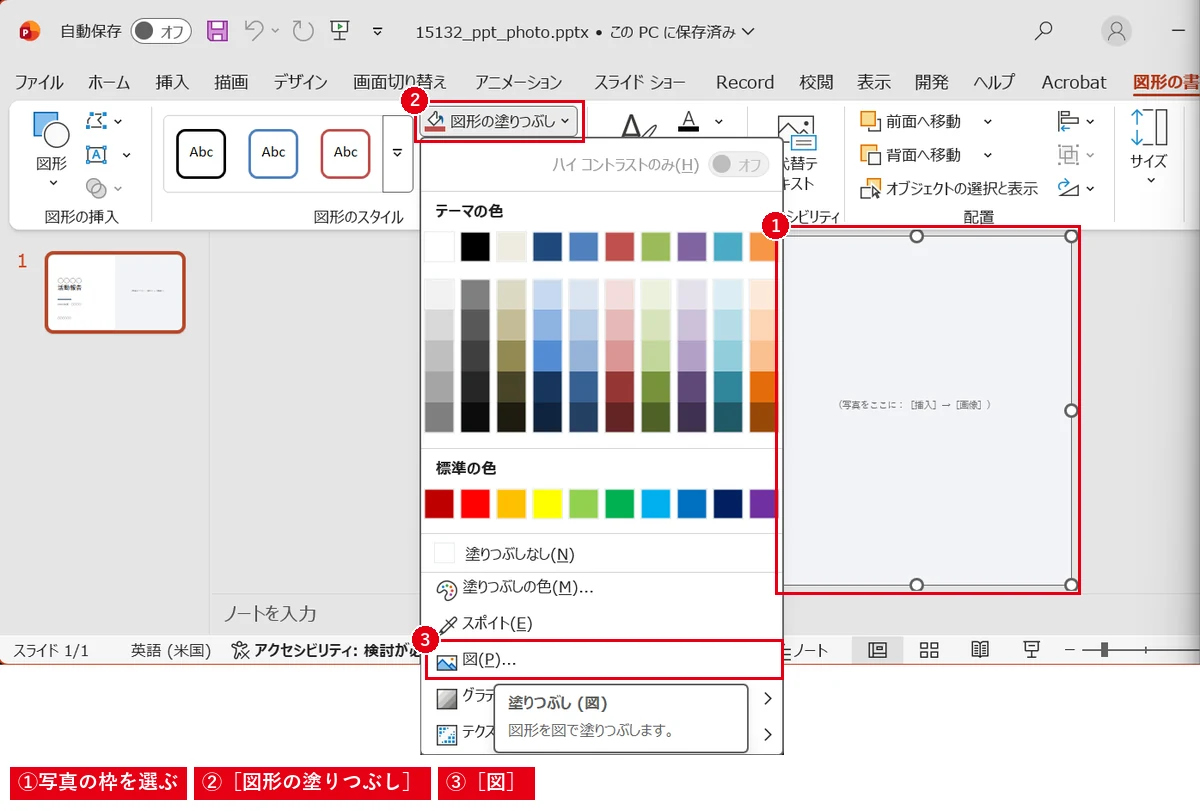The image size is (1200, 811).
Task: Open the ファイル tab
Action: (x=39, y=82)
